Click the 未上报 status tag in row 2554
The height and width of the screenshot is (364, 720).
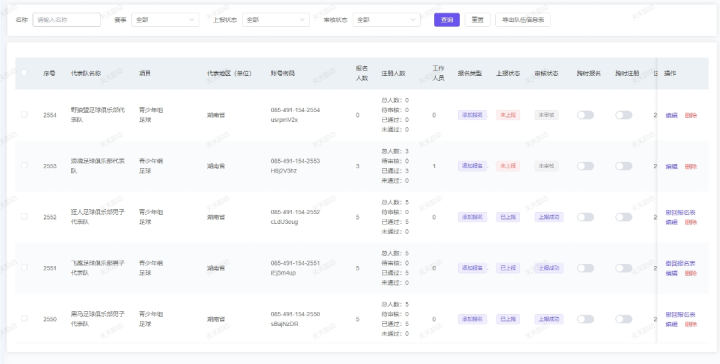[508, 115]
